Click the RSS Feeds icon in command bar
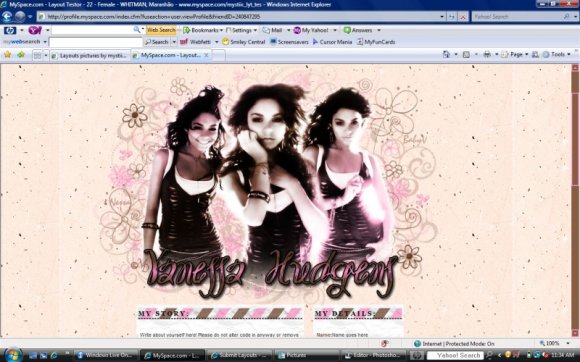Viewport: 580px width, 362px height. (x=466, y=54)
